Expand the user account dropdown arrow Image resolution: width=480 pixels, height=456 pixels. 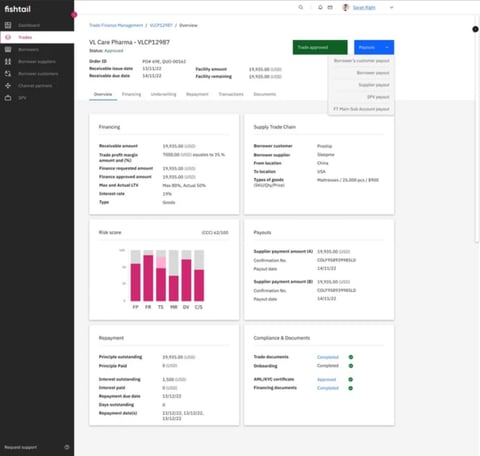point(392,7)
